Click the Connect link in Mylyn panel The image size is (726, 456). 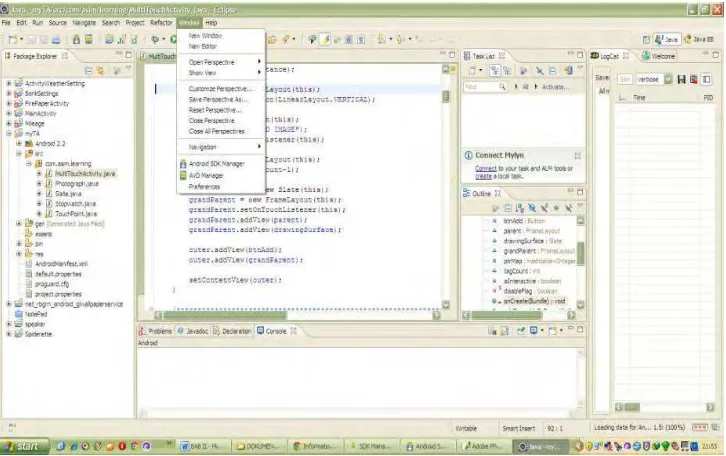pyautogui.click(x=486, y=169)
